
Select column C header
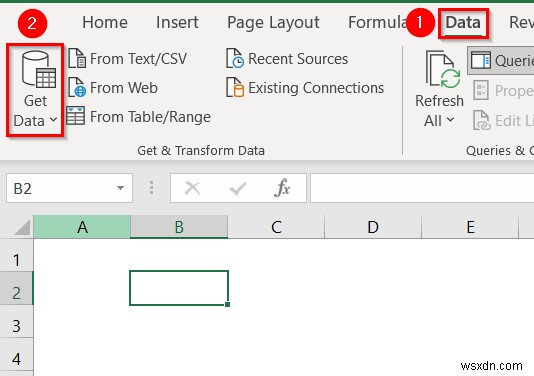[x=276, y=227]
